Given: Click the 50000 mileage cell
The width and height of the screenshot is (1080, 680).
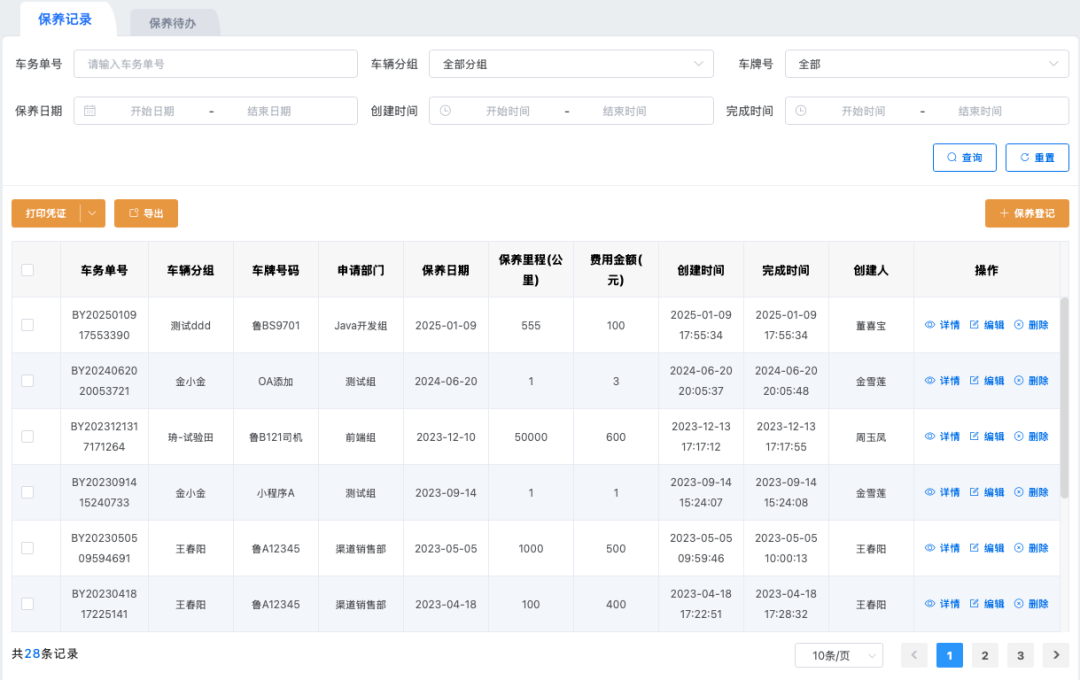Looking at the screenshot, I should point(531,437).
